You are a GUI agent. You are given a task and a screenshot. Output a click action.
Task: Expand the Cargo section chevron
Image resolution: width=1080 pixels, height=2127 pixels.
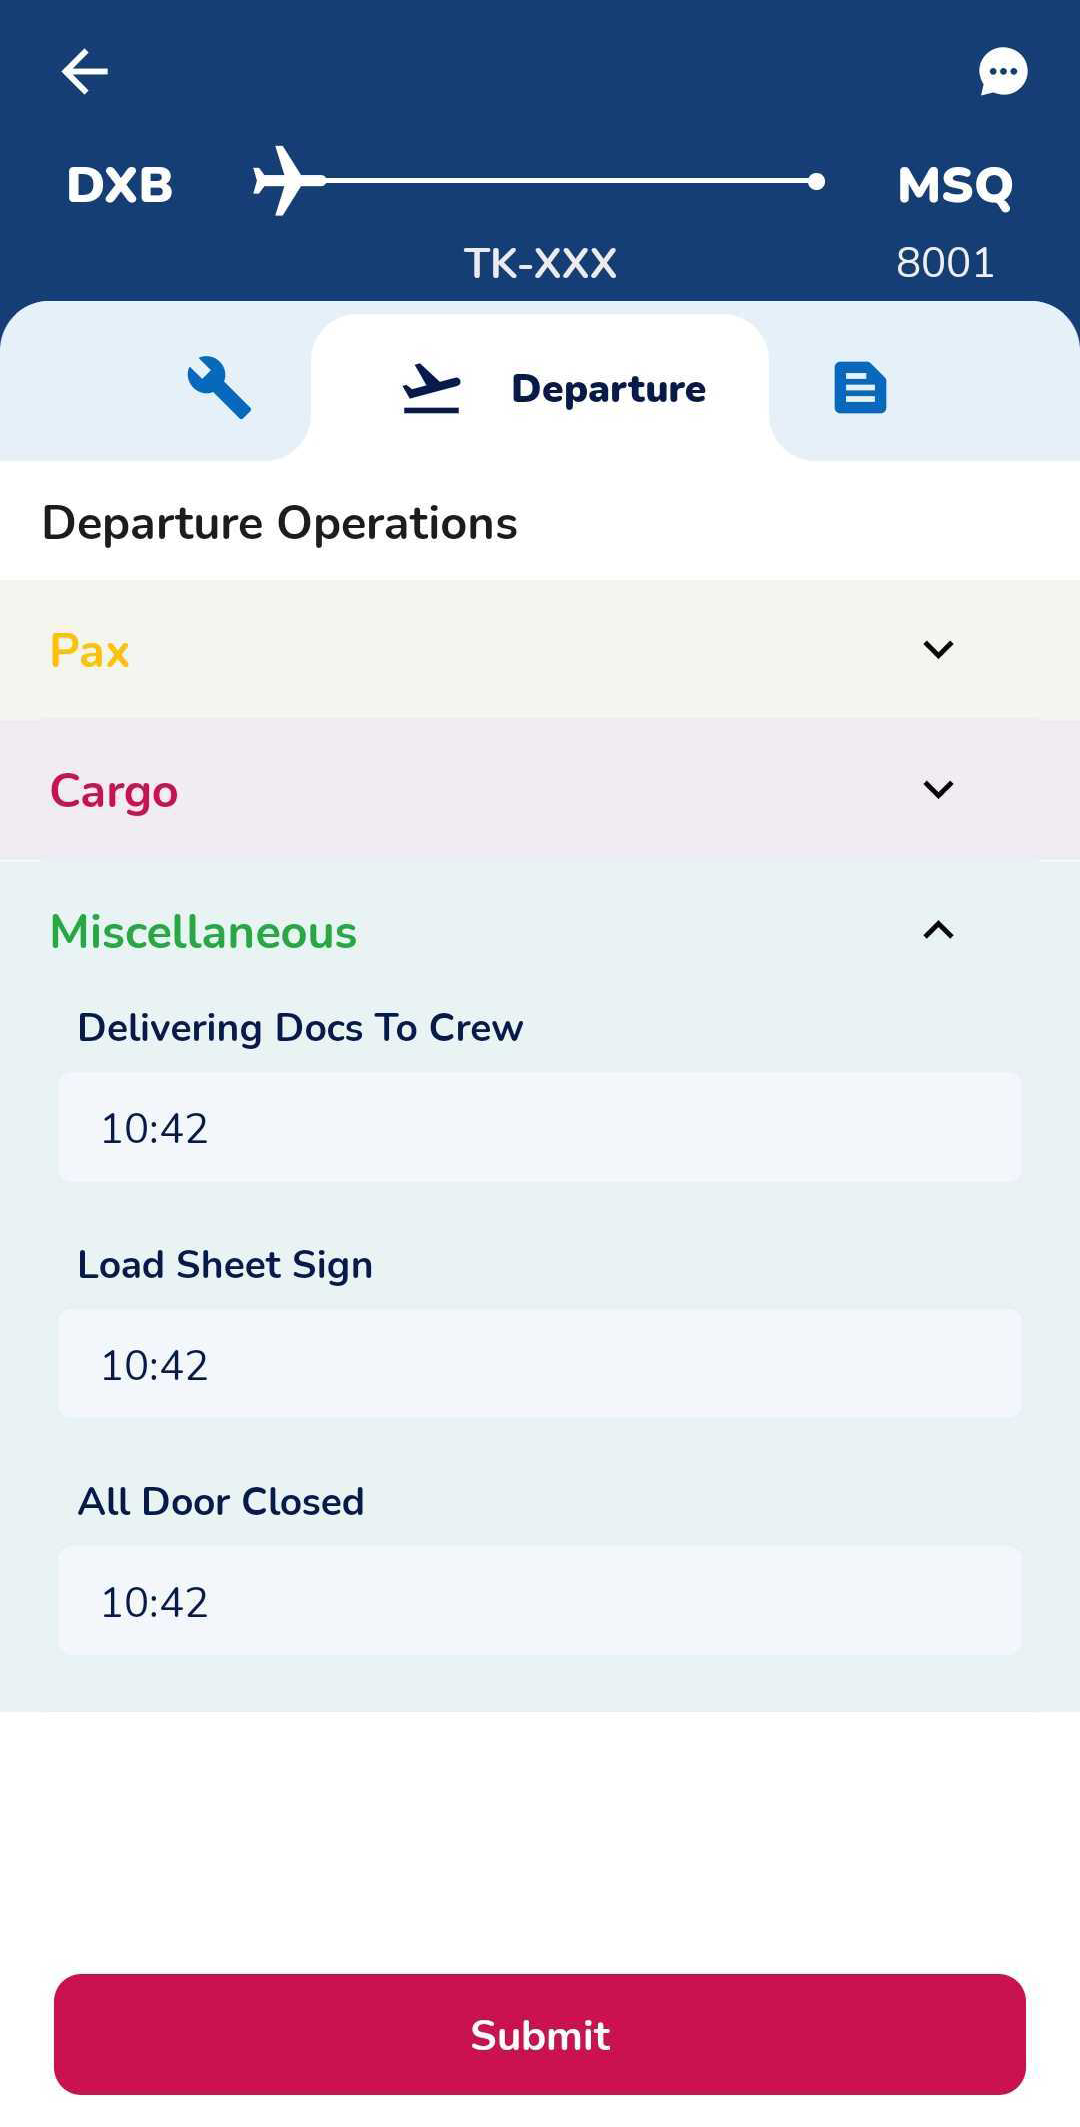(x=938, y=790)
